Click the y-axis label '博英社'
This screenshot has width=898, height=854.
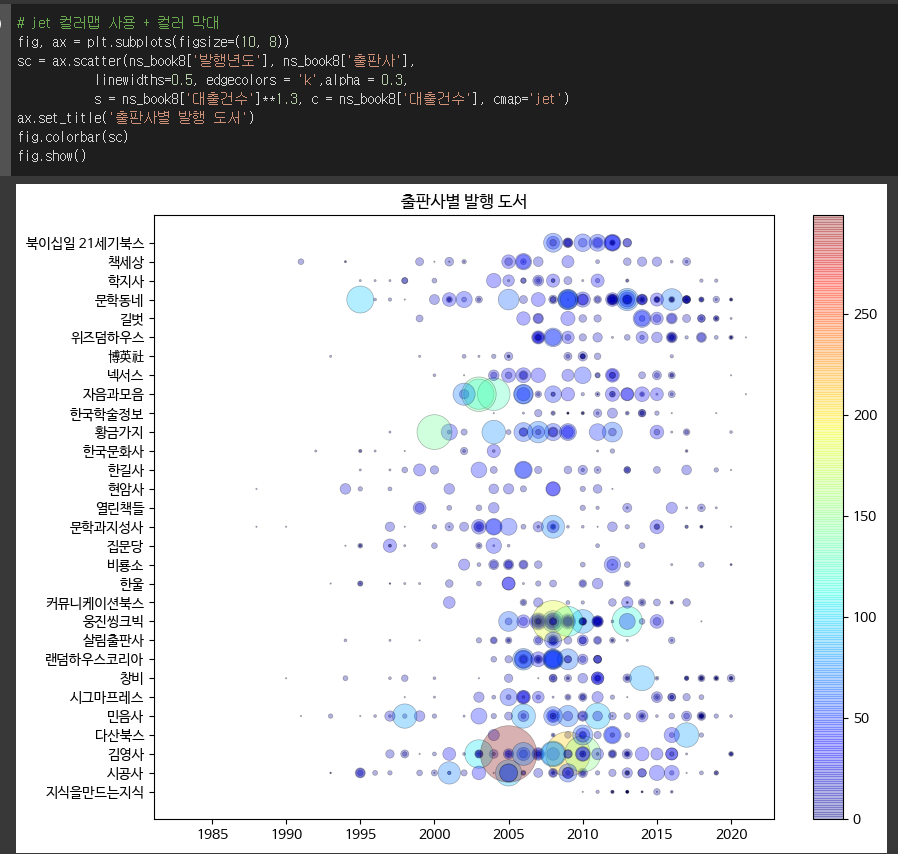[126, 356]
